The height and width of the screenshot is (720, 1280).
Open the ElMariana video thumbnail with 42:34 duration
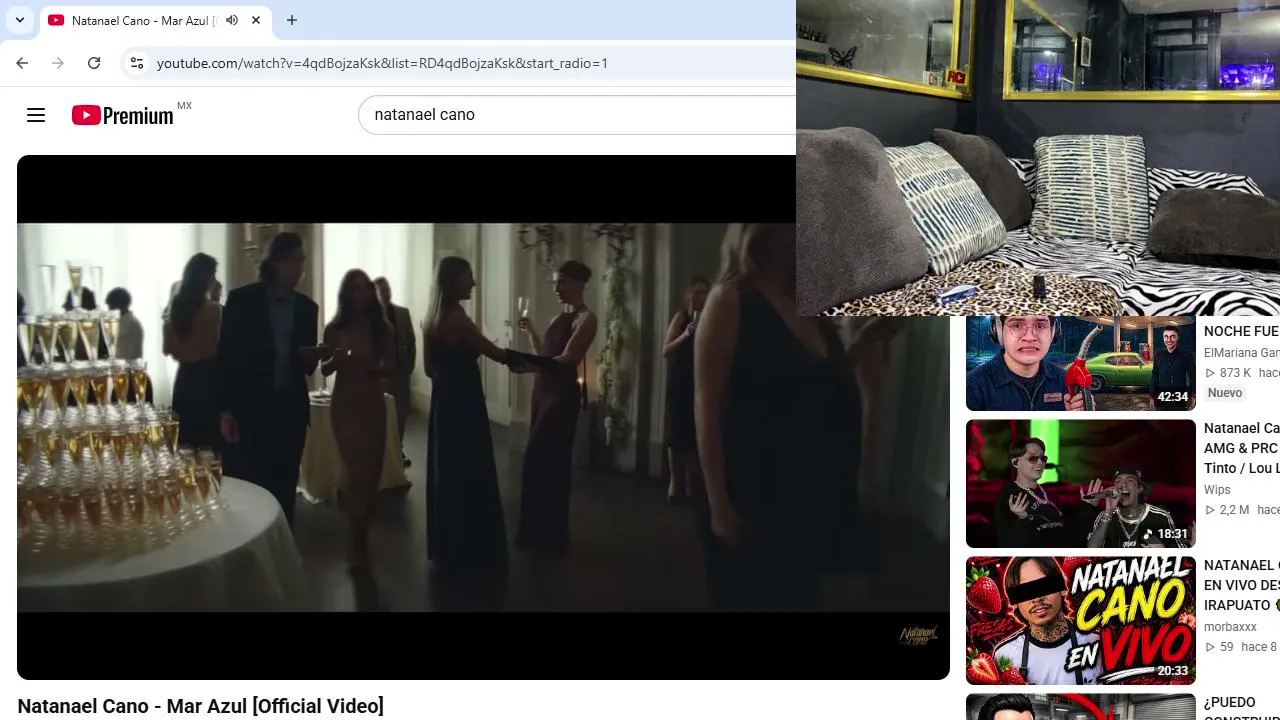coord(1081,362)
